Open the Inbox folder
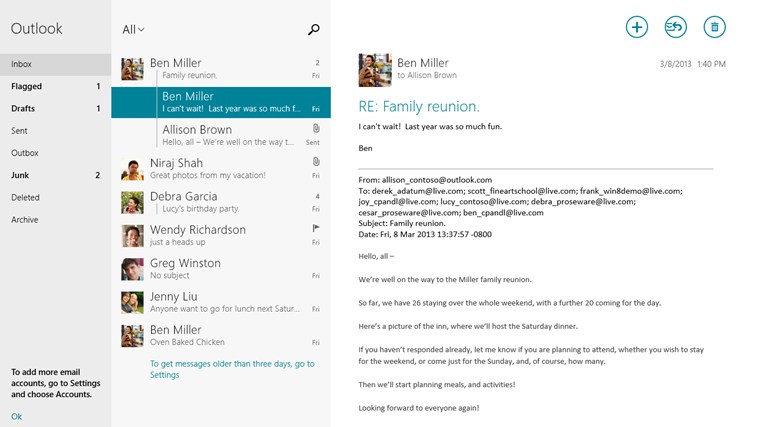The image size is (759, 427). click(x=56, y=64)
